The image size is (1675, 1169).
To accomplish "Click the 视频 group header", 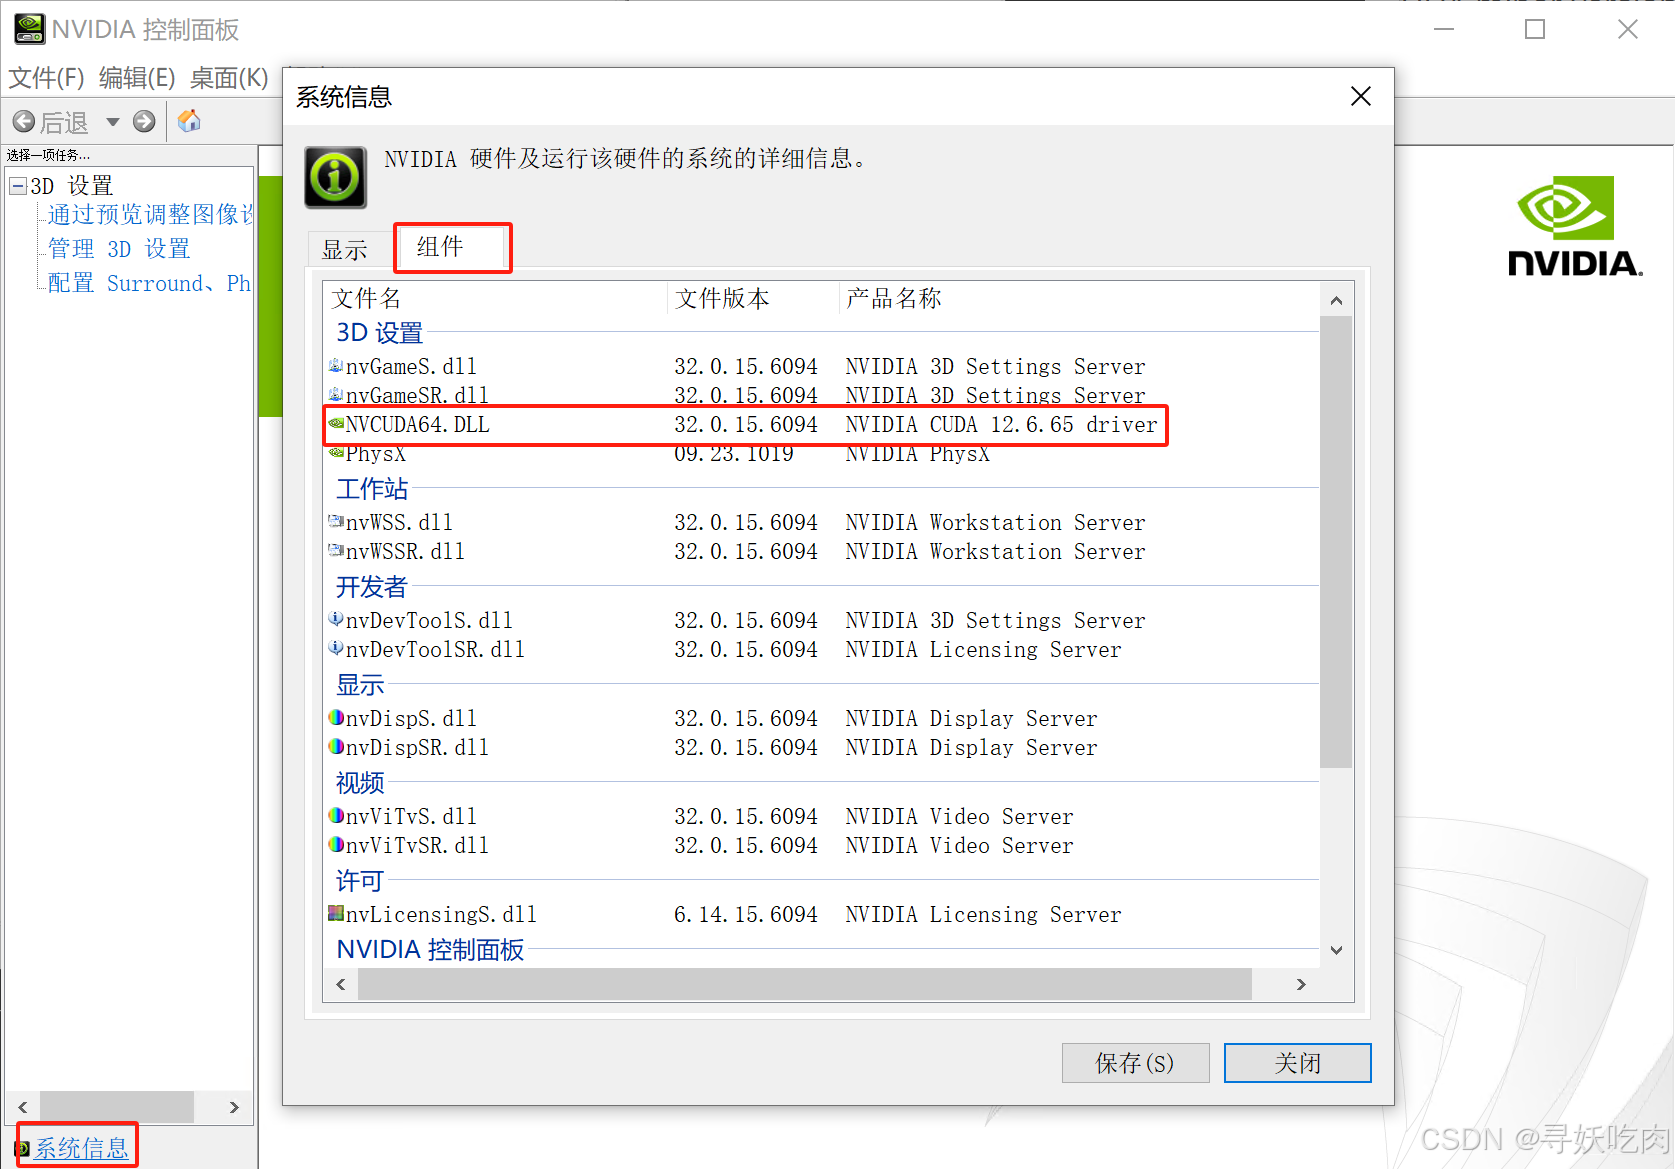I will [x=360, y=783].
